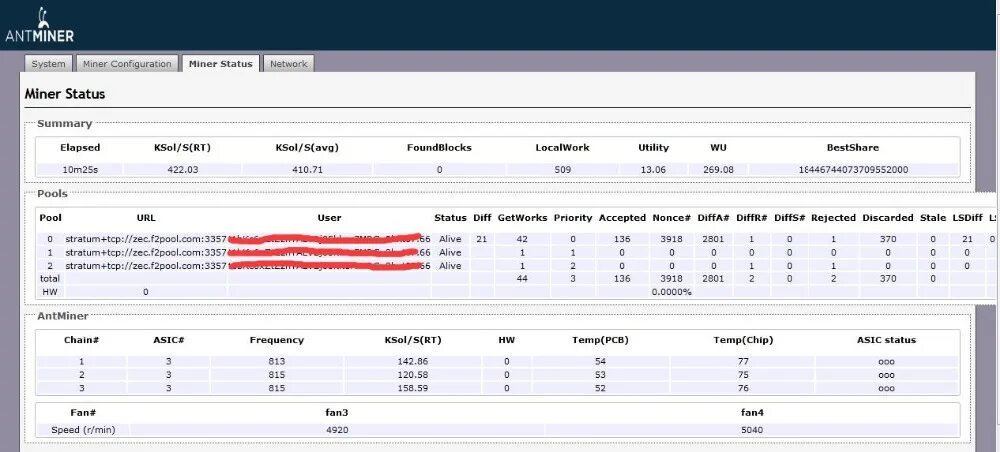This screenshot has height=452, width=1000.
Task: Select pool 1 stratum URL
Action: tap(146, 252)
